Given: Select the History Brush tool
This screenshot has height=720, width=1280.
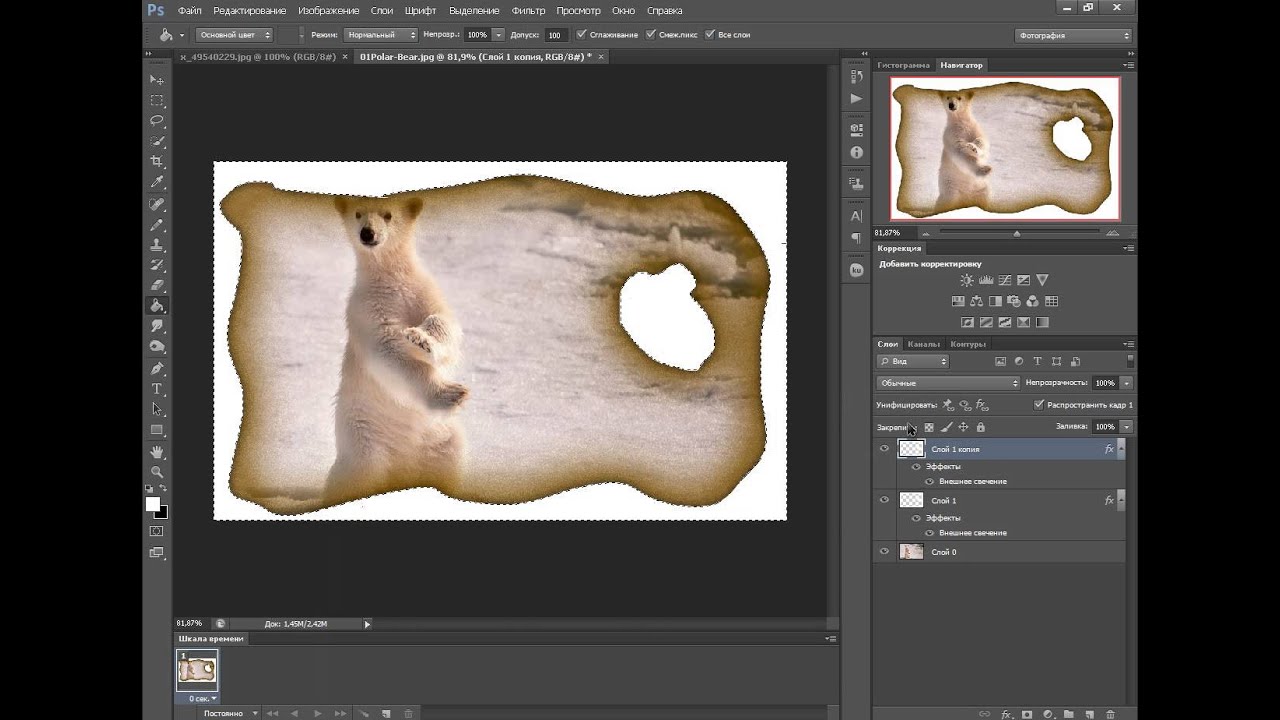Looking at the screenshot, I should [157, 265].
